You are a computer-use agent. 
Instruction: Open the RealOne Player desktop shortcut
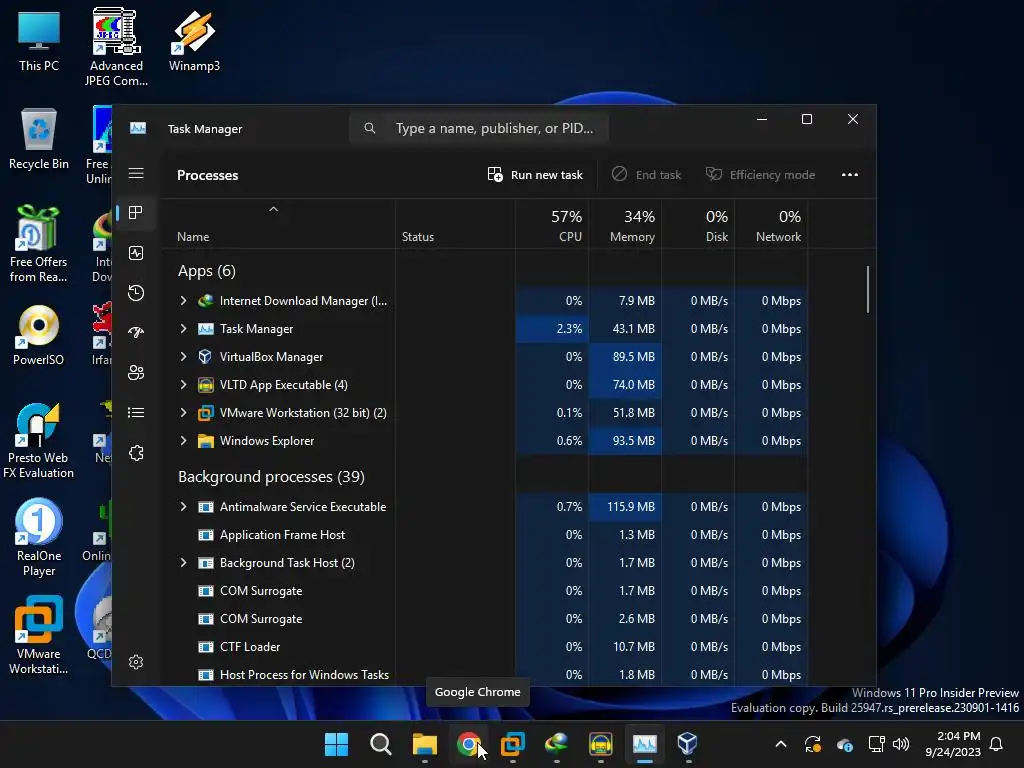tap(39, 538)
